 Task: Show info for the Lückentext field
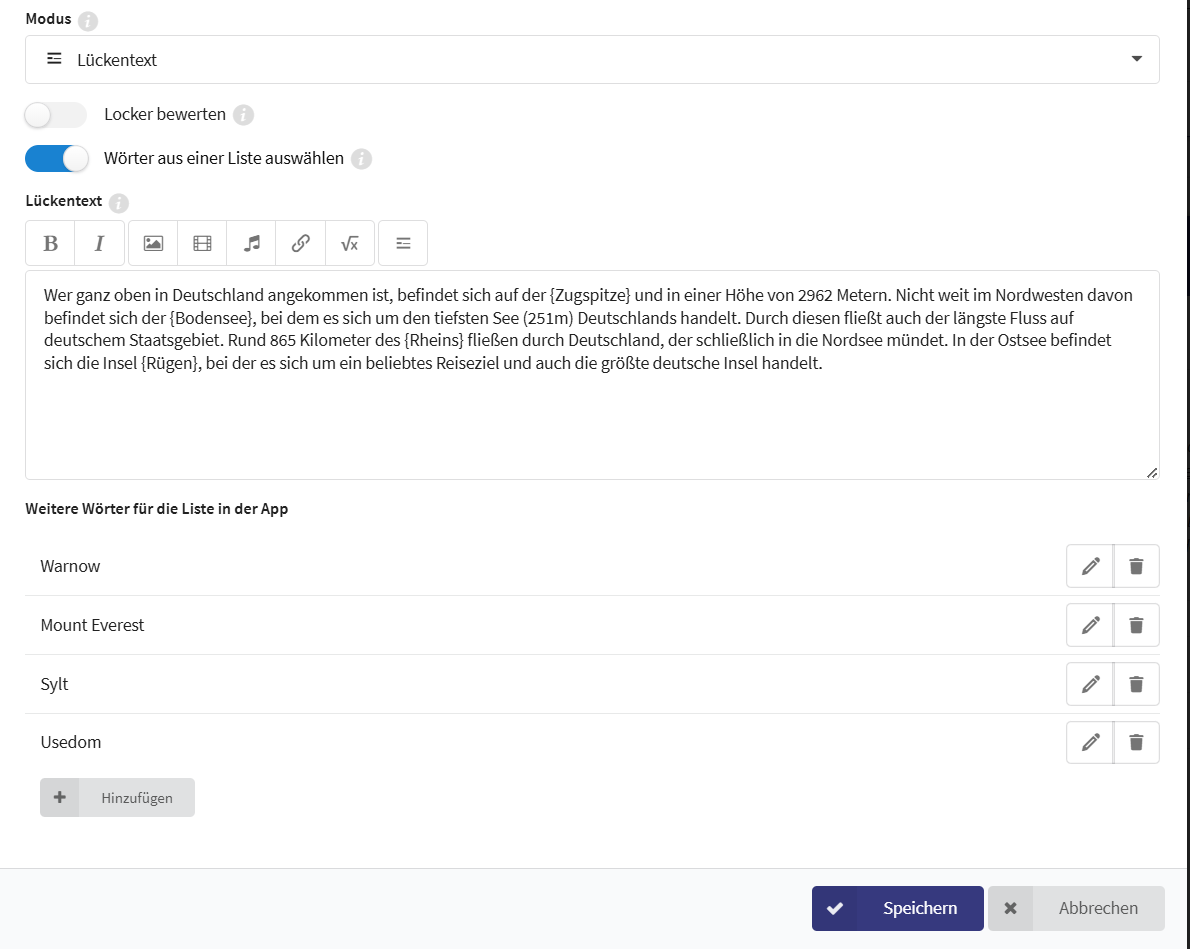[x=118, y=202]
